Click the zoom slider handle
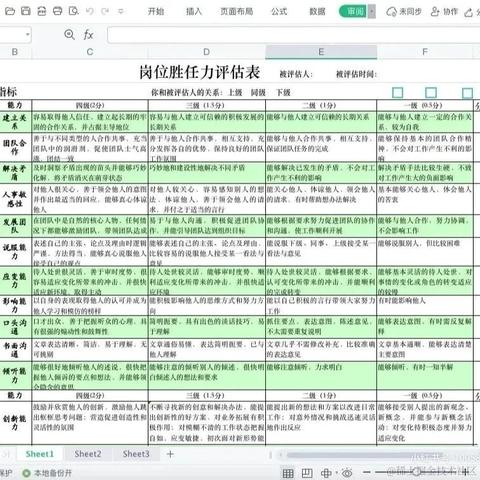The width and height of the screenshot is (480, 480). point(416,472)
